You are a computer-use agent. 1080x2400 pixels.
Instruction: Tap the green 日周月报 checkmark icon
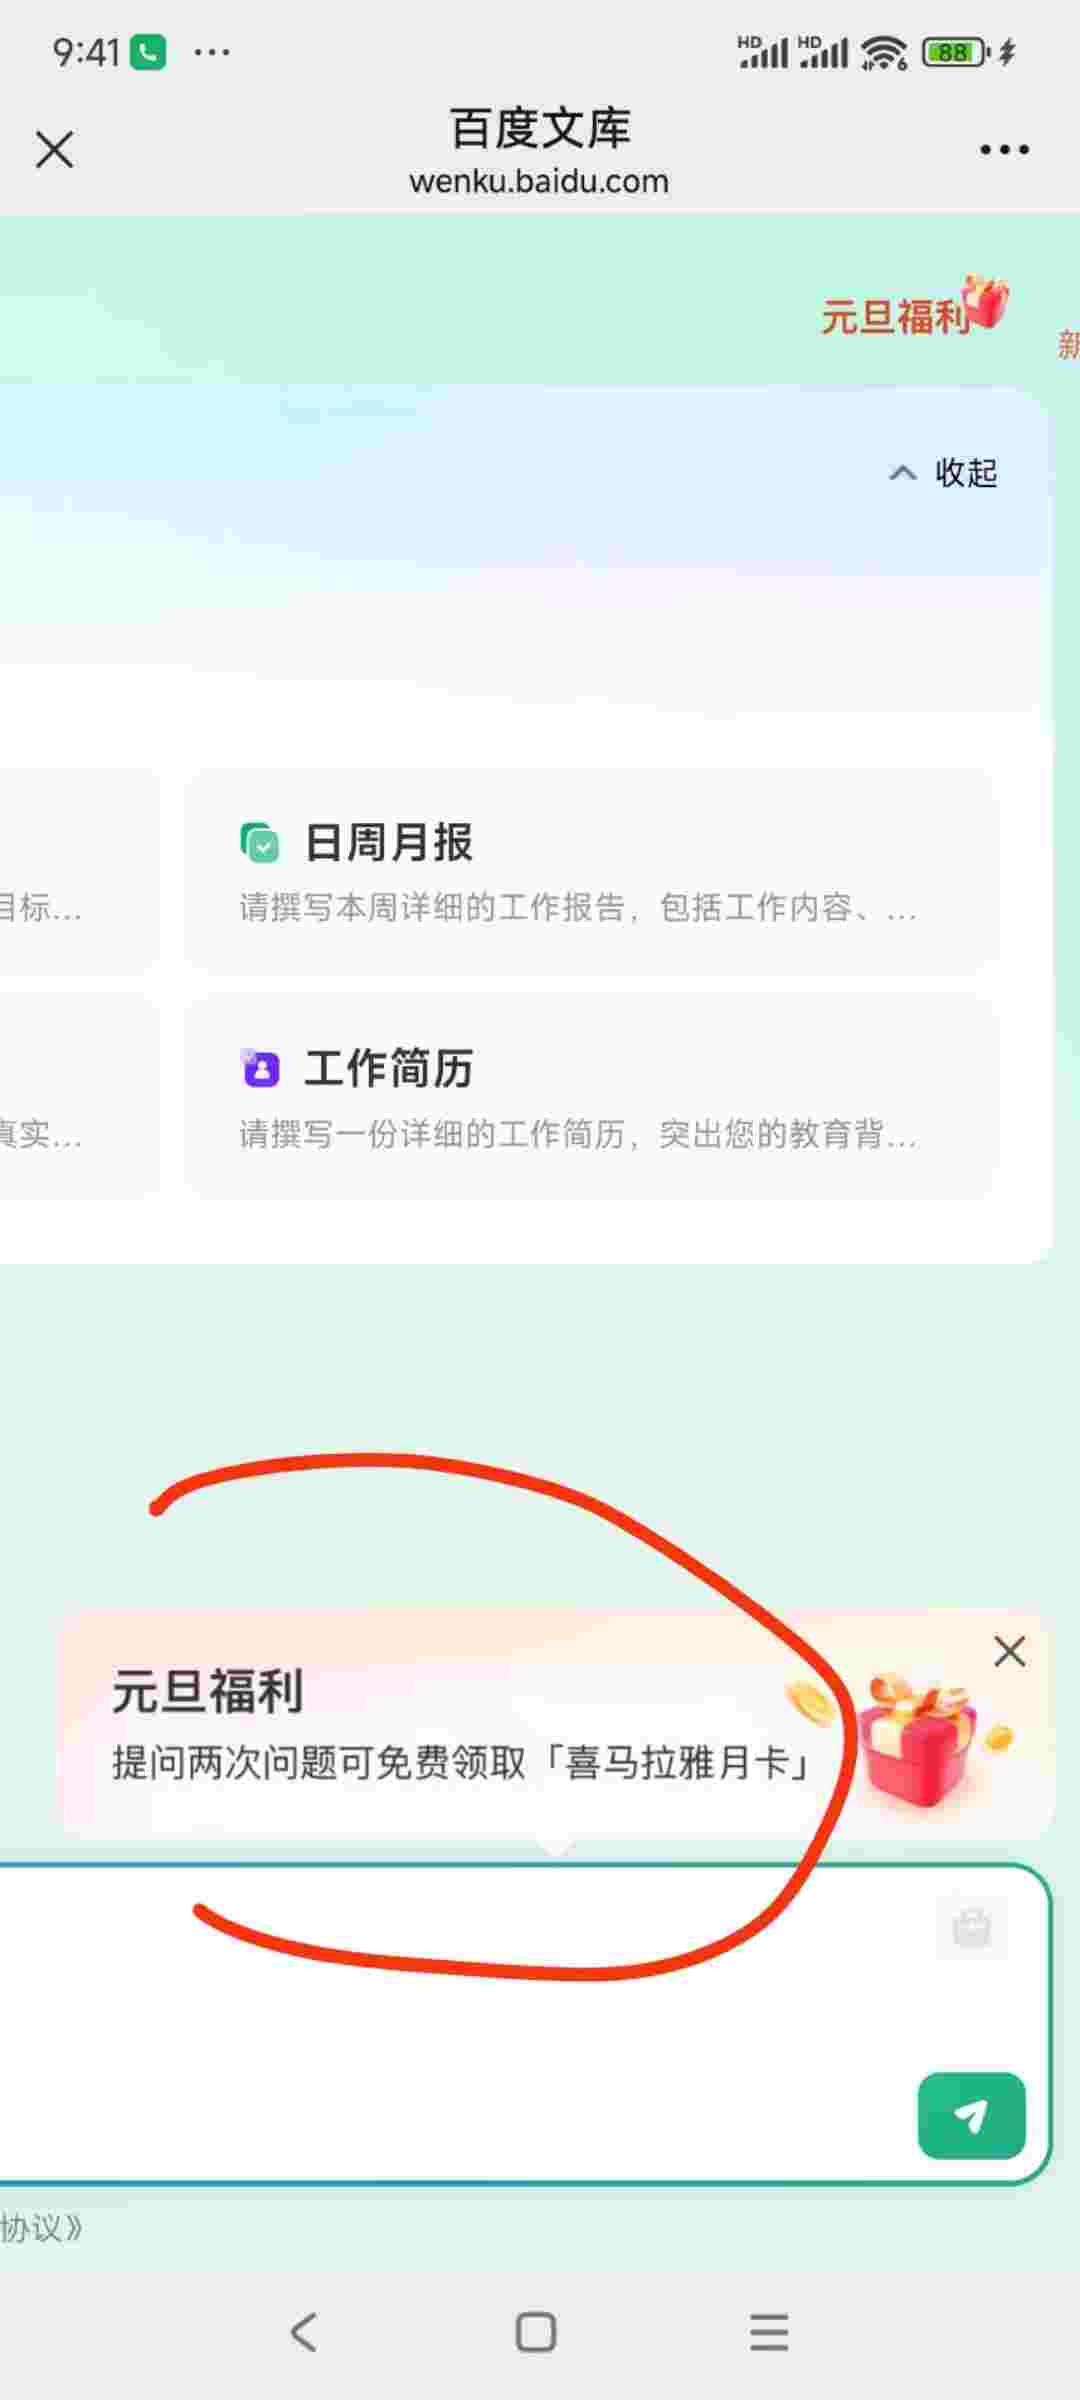coord(260,842)
